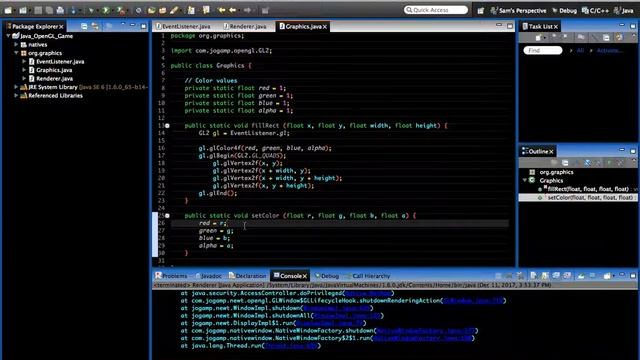Click the Save toolbar icon
This screenshot has width=640, height=360.
click(38, 10)
